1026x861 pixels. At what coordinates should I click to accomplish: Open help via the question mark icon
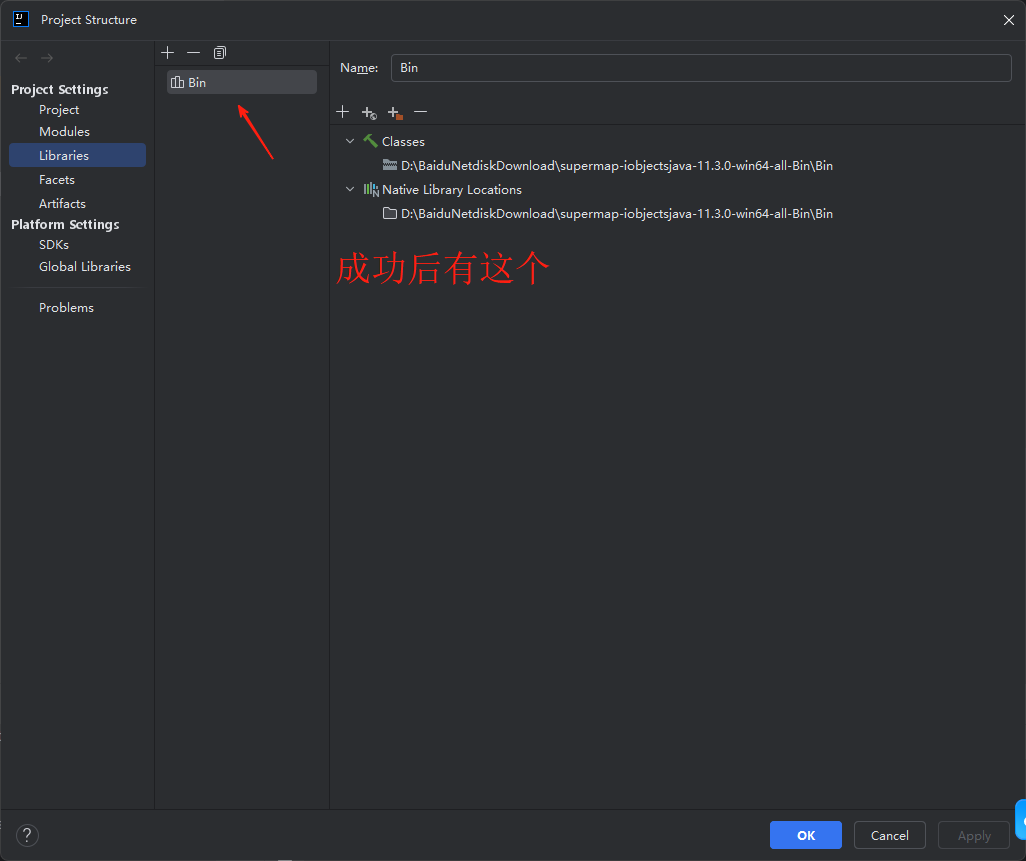(26, 835)
